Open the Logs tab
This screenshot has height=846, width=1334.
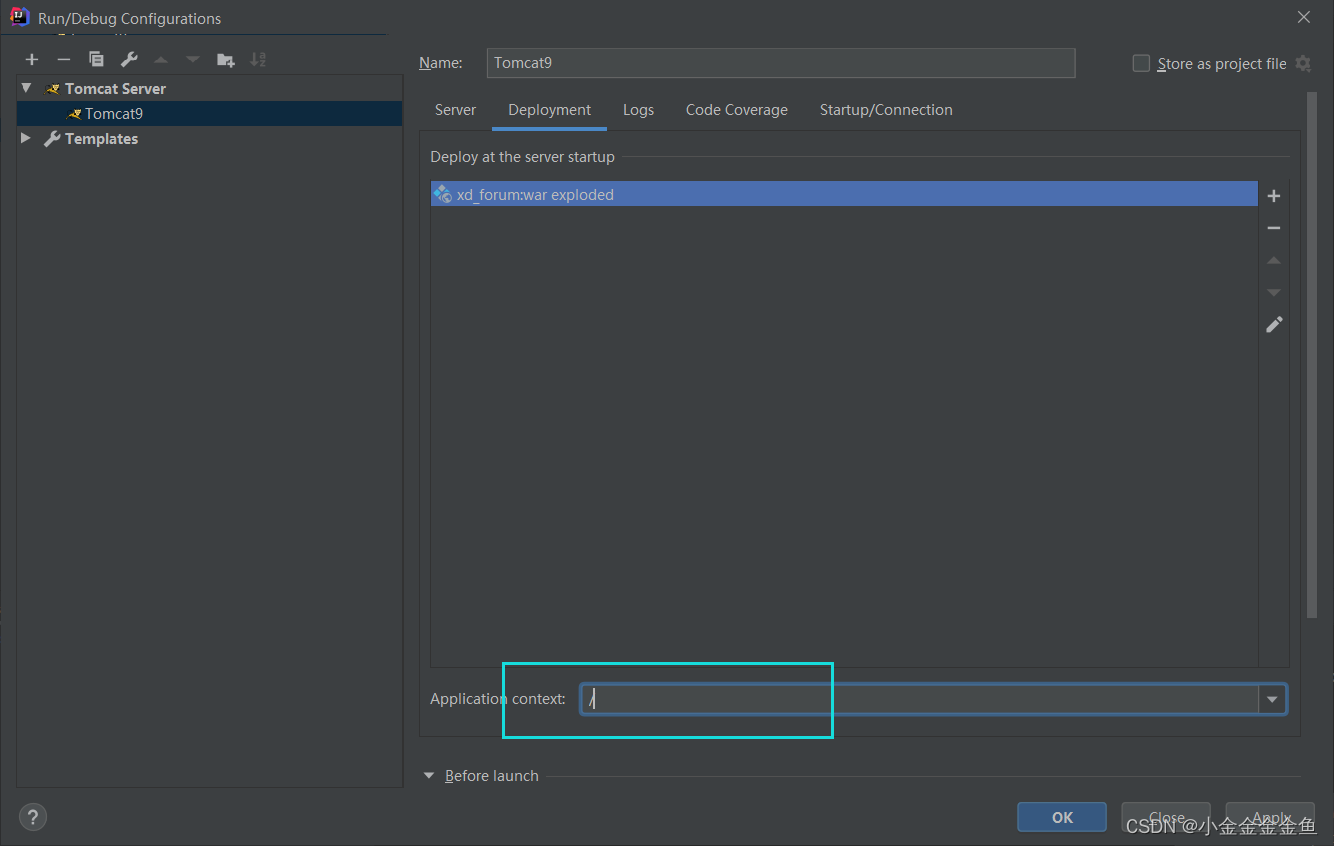coord(638,110)
